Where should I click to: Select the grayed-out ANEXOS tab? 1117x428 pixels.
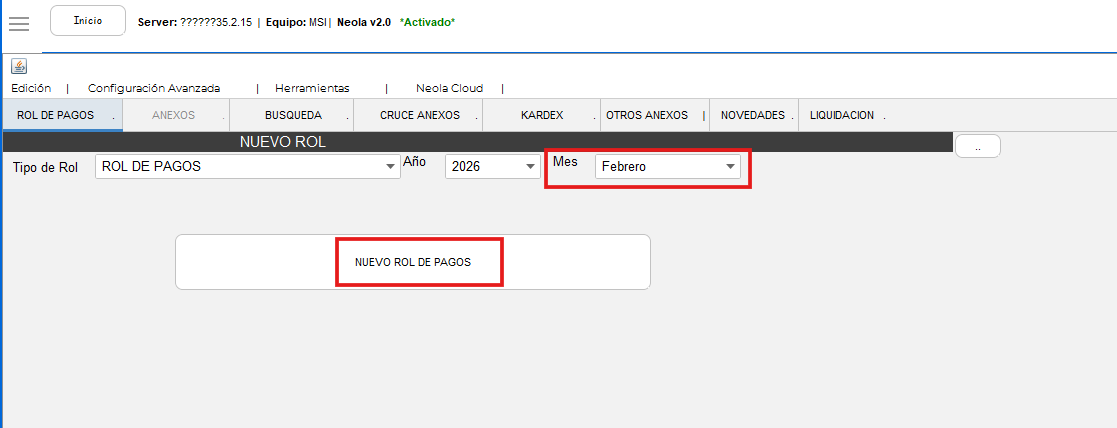click(174, 115)
